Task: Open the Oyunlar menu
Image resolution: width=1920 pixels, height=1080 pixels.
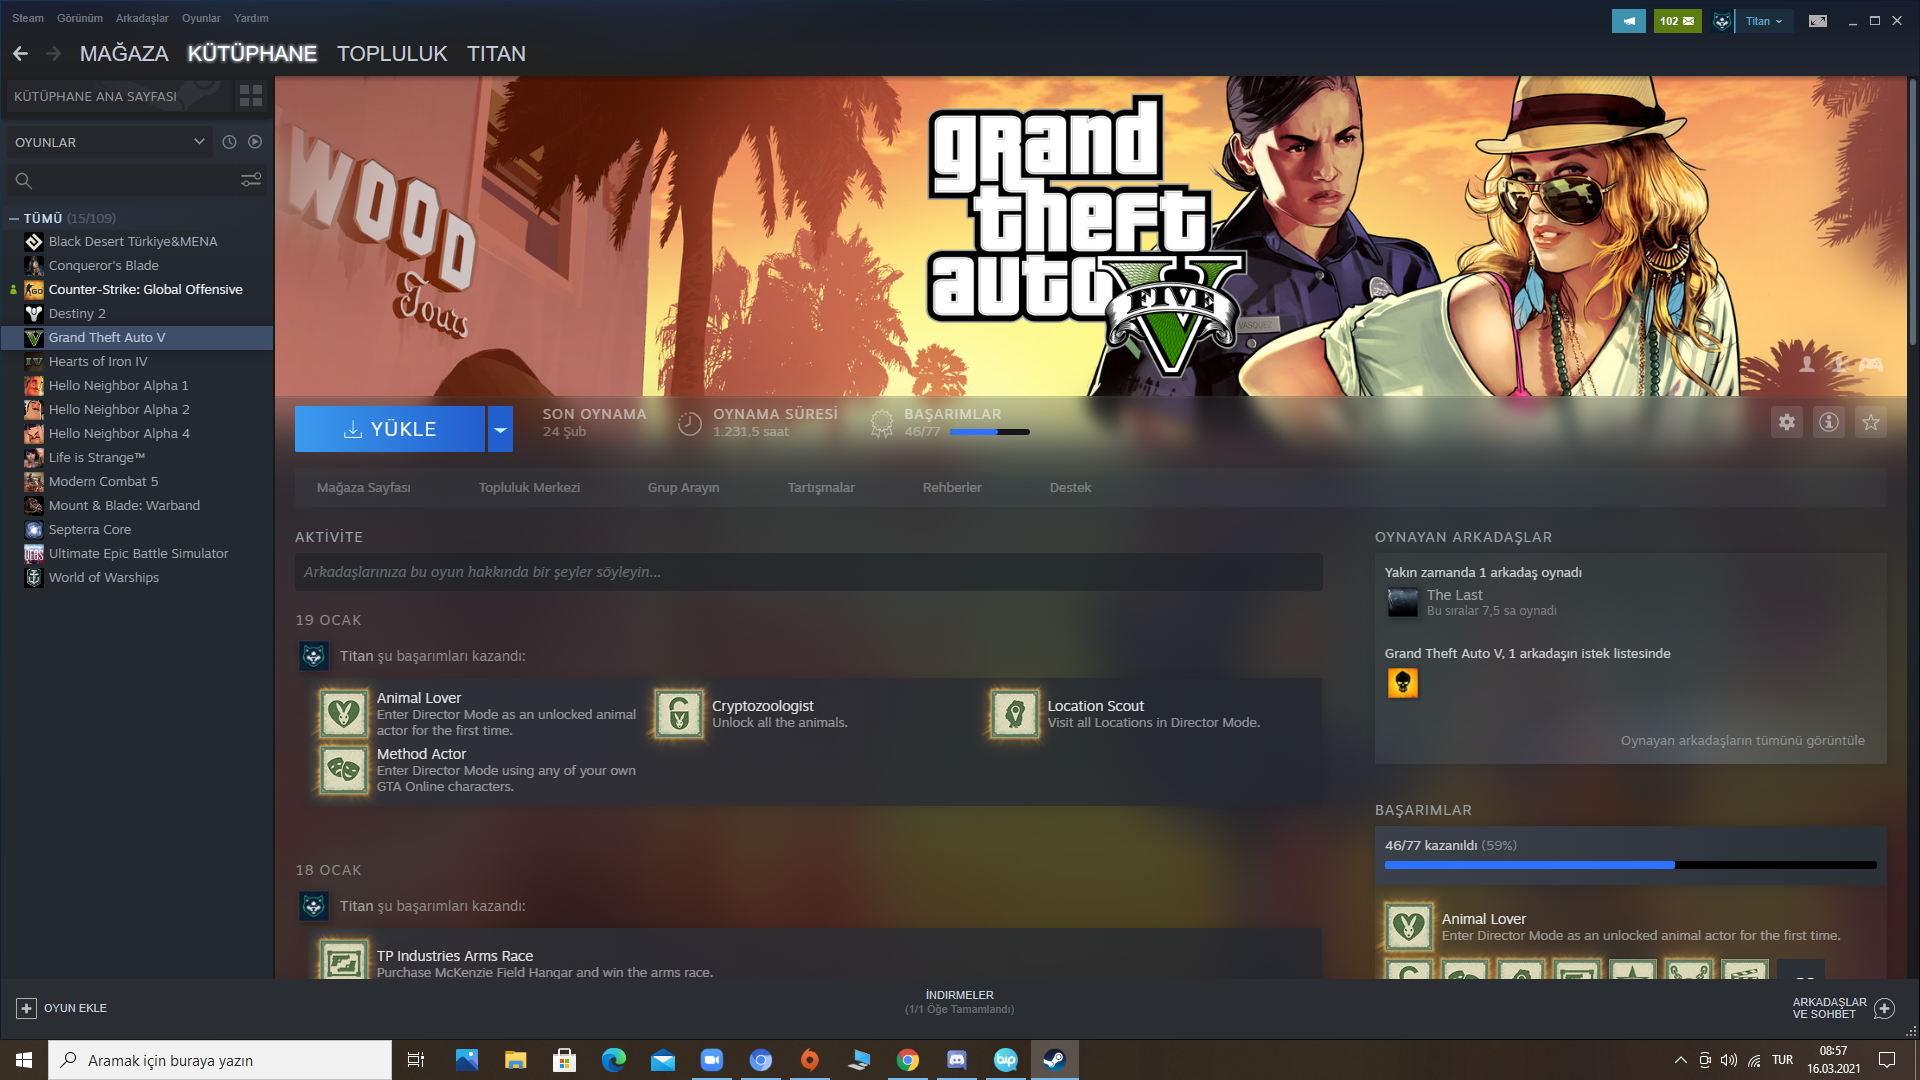Action: [201, 18]
